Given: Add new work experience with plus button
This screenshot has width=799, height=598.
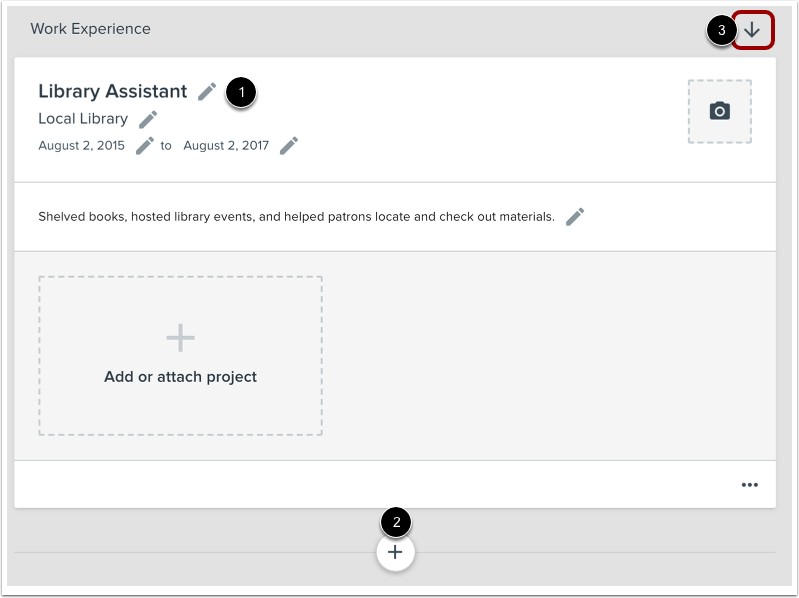Looking at the screenshot, I should [395, 552].
